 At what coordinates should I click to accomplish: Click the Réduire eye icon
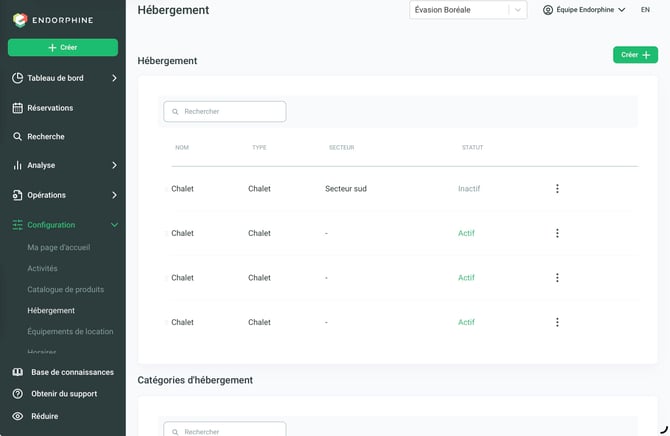18,416
